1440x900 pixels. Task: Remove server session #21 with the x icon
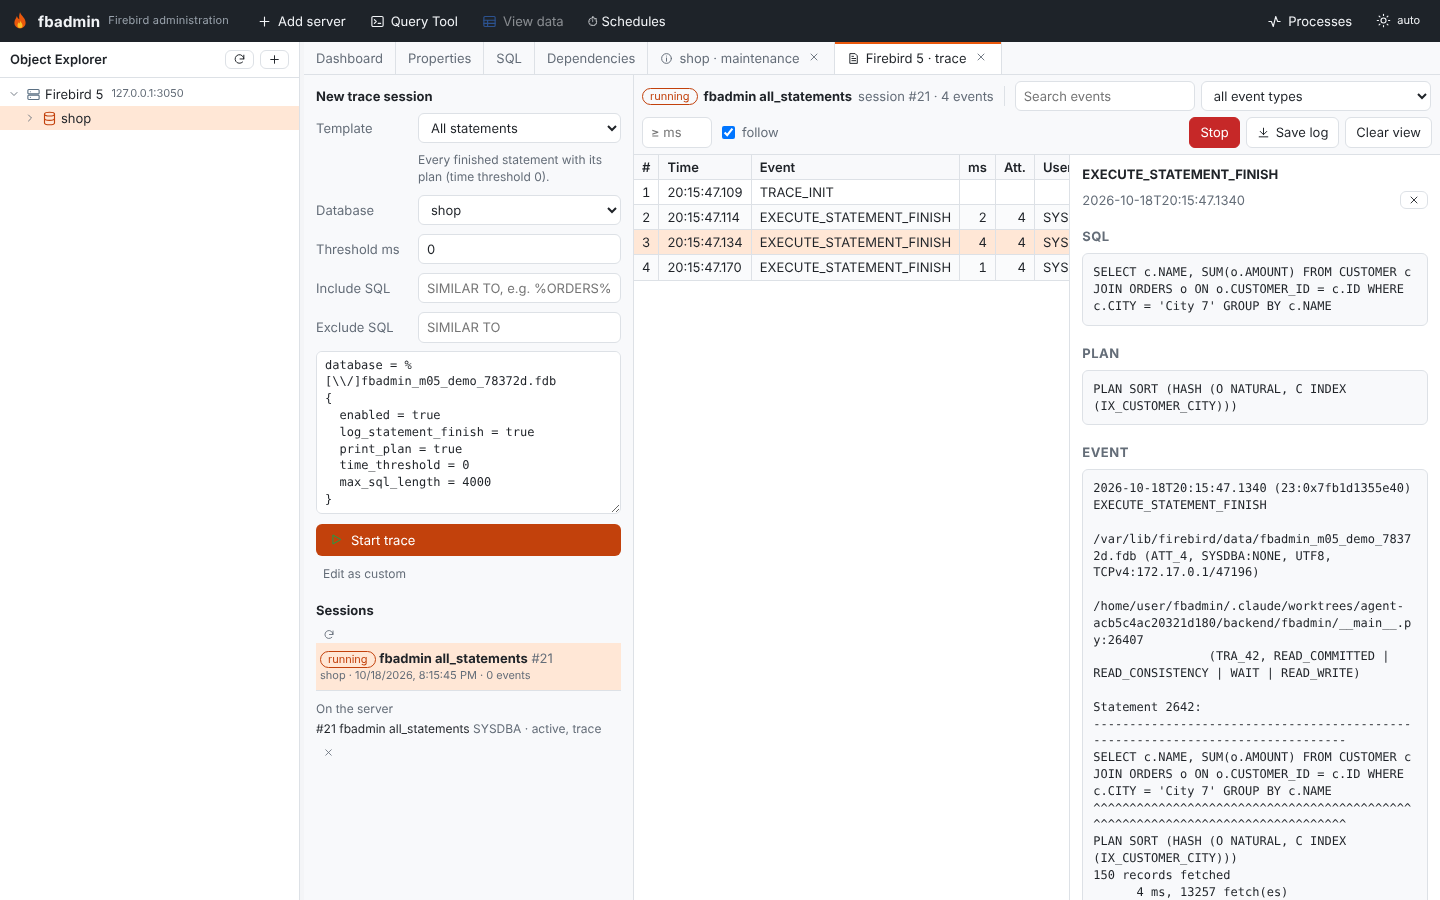pyautogui.click(x=328, y=752)
